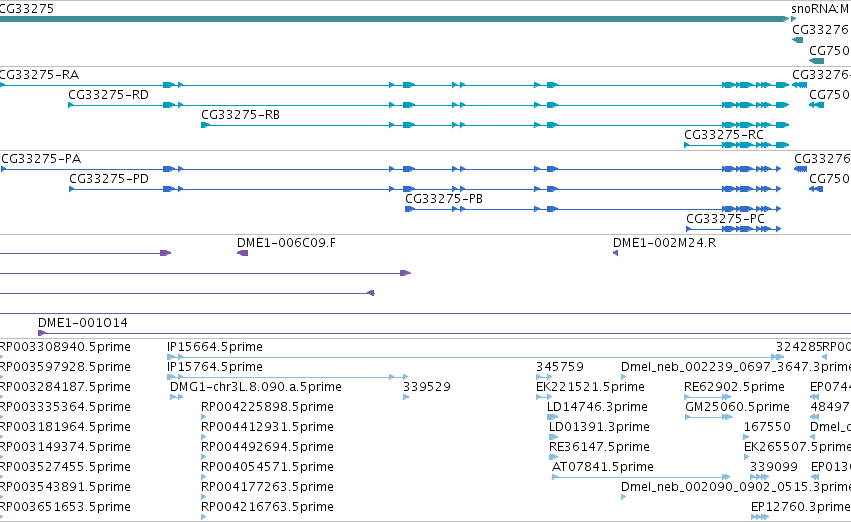The width and height of the screenshot is (851, 522).
Task: Click the RE62902.5prime label
Action: tap(734, 387)
